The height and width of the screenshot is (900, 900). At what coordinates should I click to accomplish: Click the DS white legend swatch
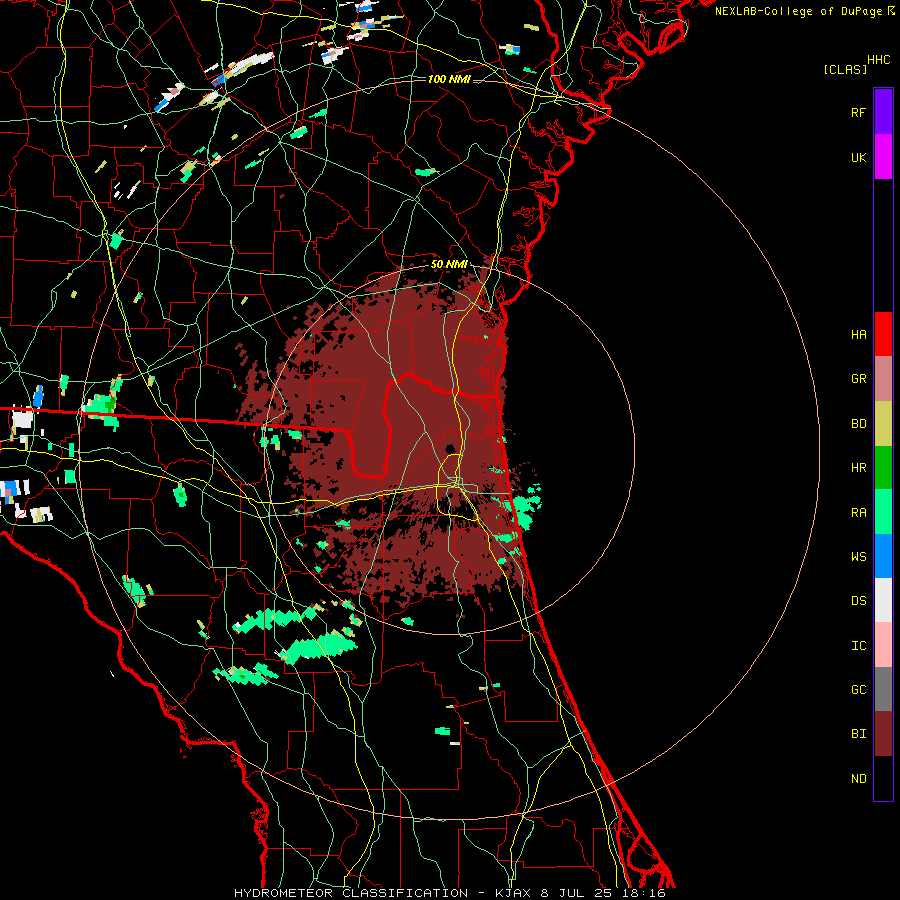[x=883, y=600]
